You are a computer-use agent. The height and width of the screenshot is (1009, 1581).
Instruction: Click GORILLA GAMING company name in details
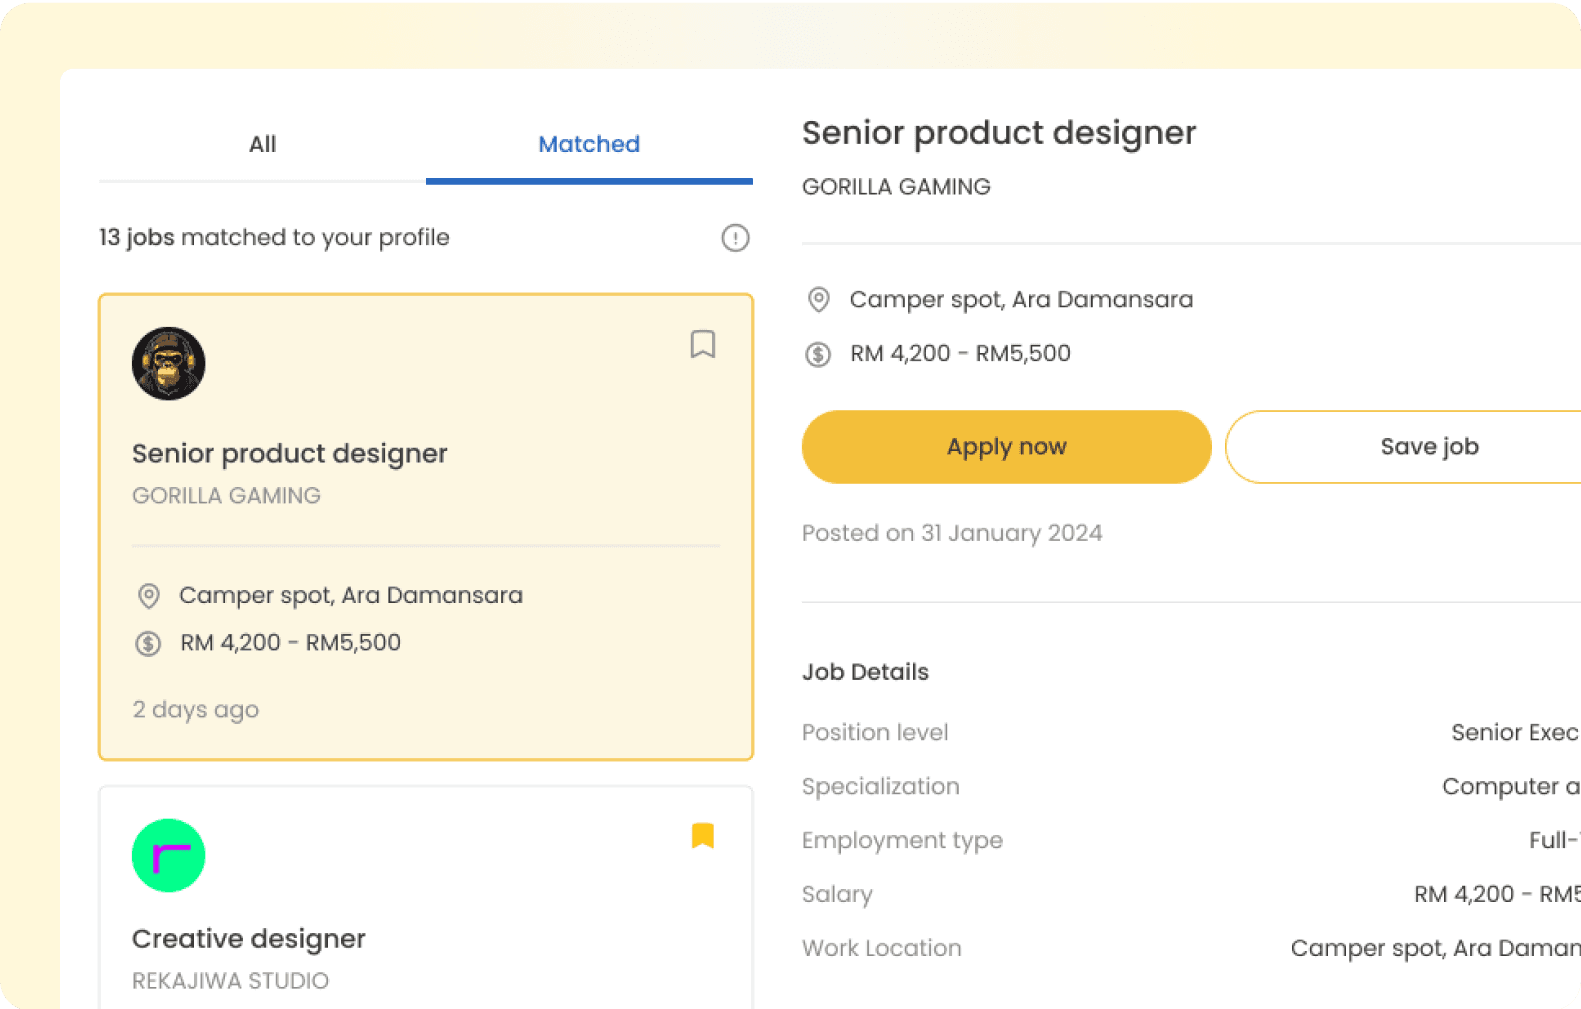coord(896,187)
